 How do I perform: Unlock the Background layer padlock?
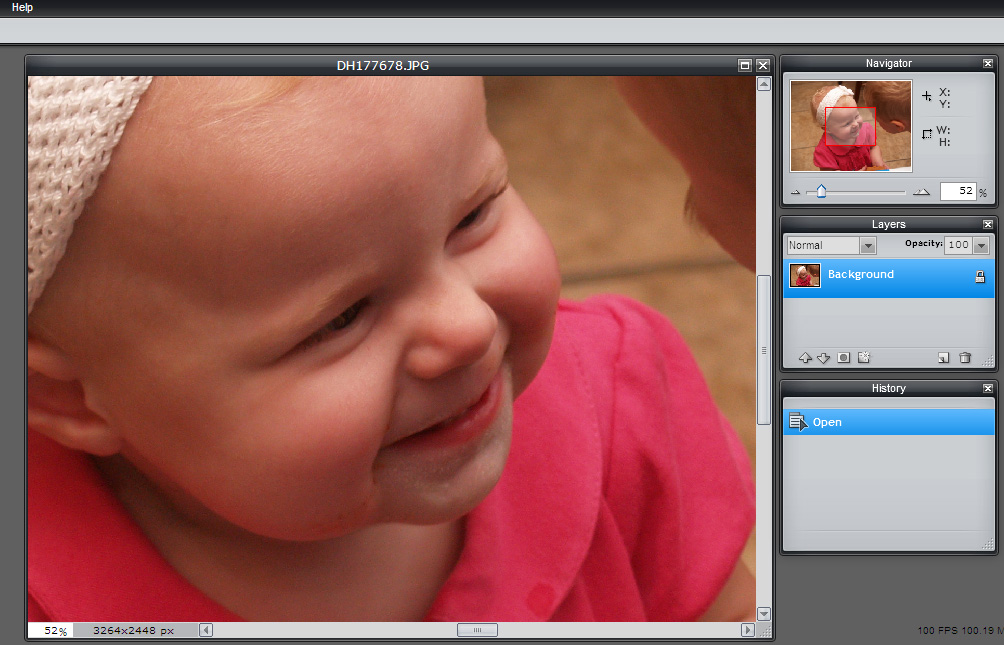coord(980,277)
